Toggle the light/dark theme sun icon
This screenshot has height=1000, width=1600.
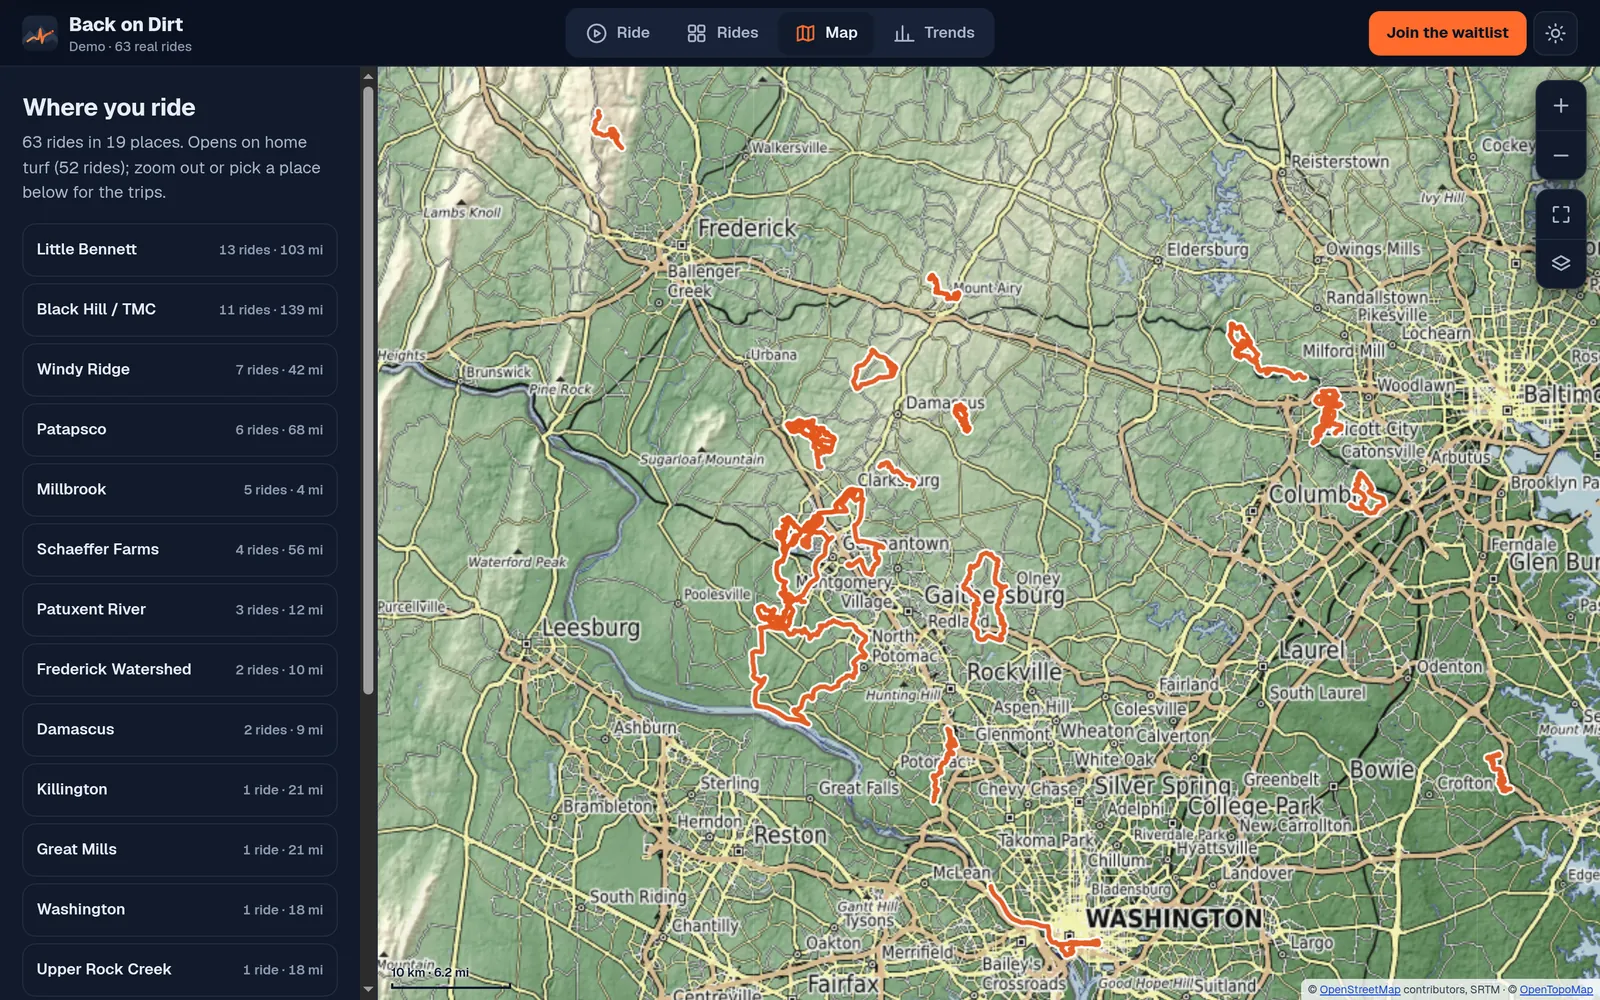[1555, 33]
